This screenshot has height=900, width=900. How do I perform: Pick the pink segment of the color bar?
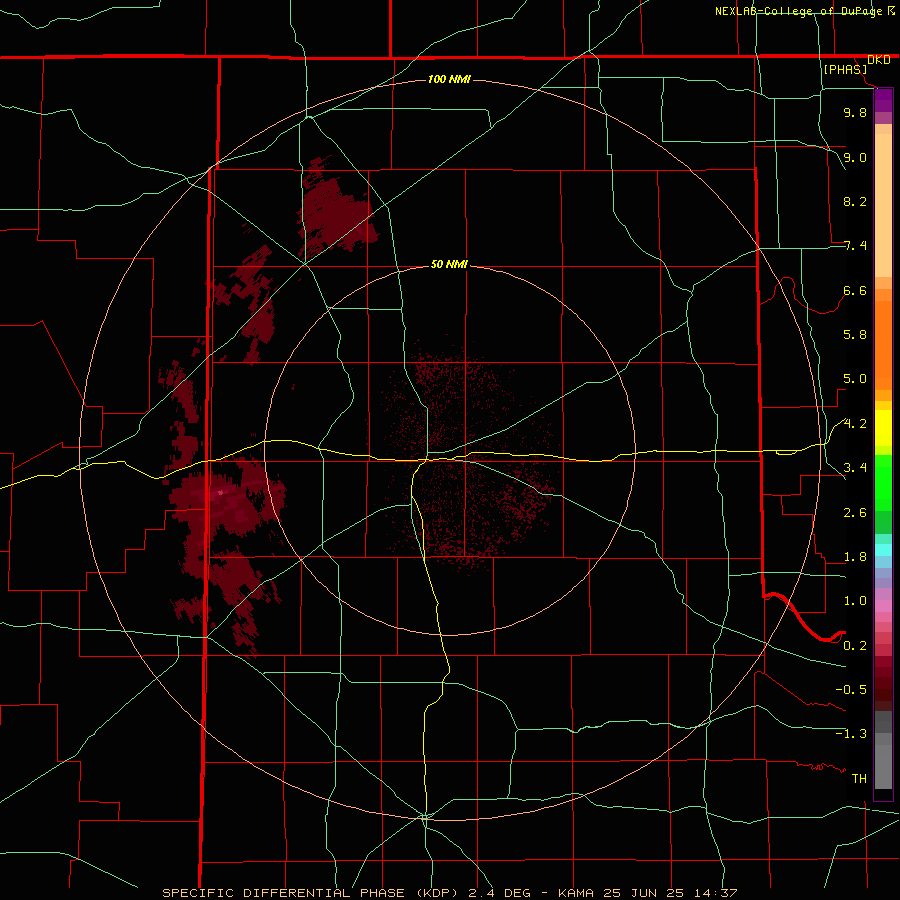point(883,606)
